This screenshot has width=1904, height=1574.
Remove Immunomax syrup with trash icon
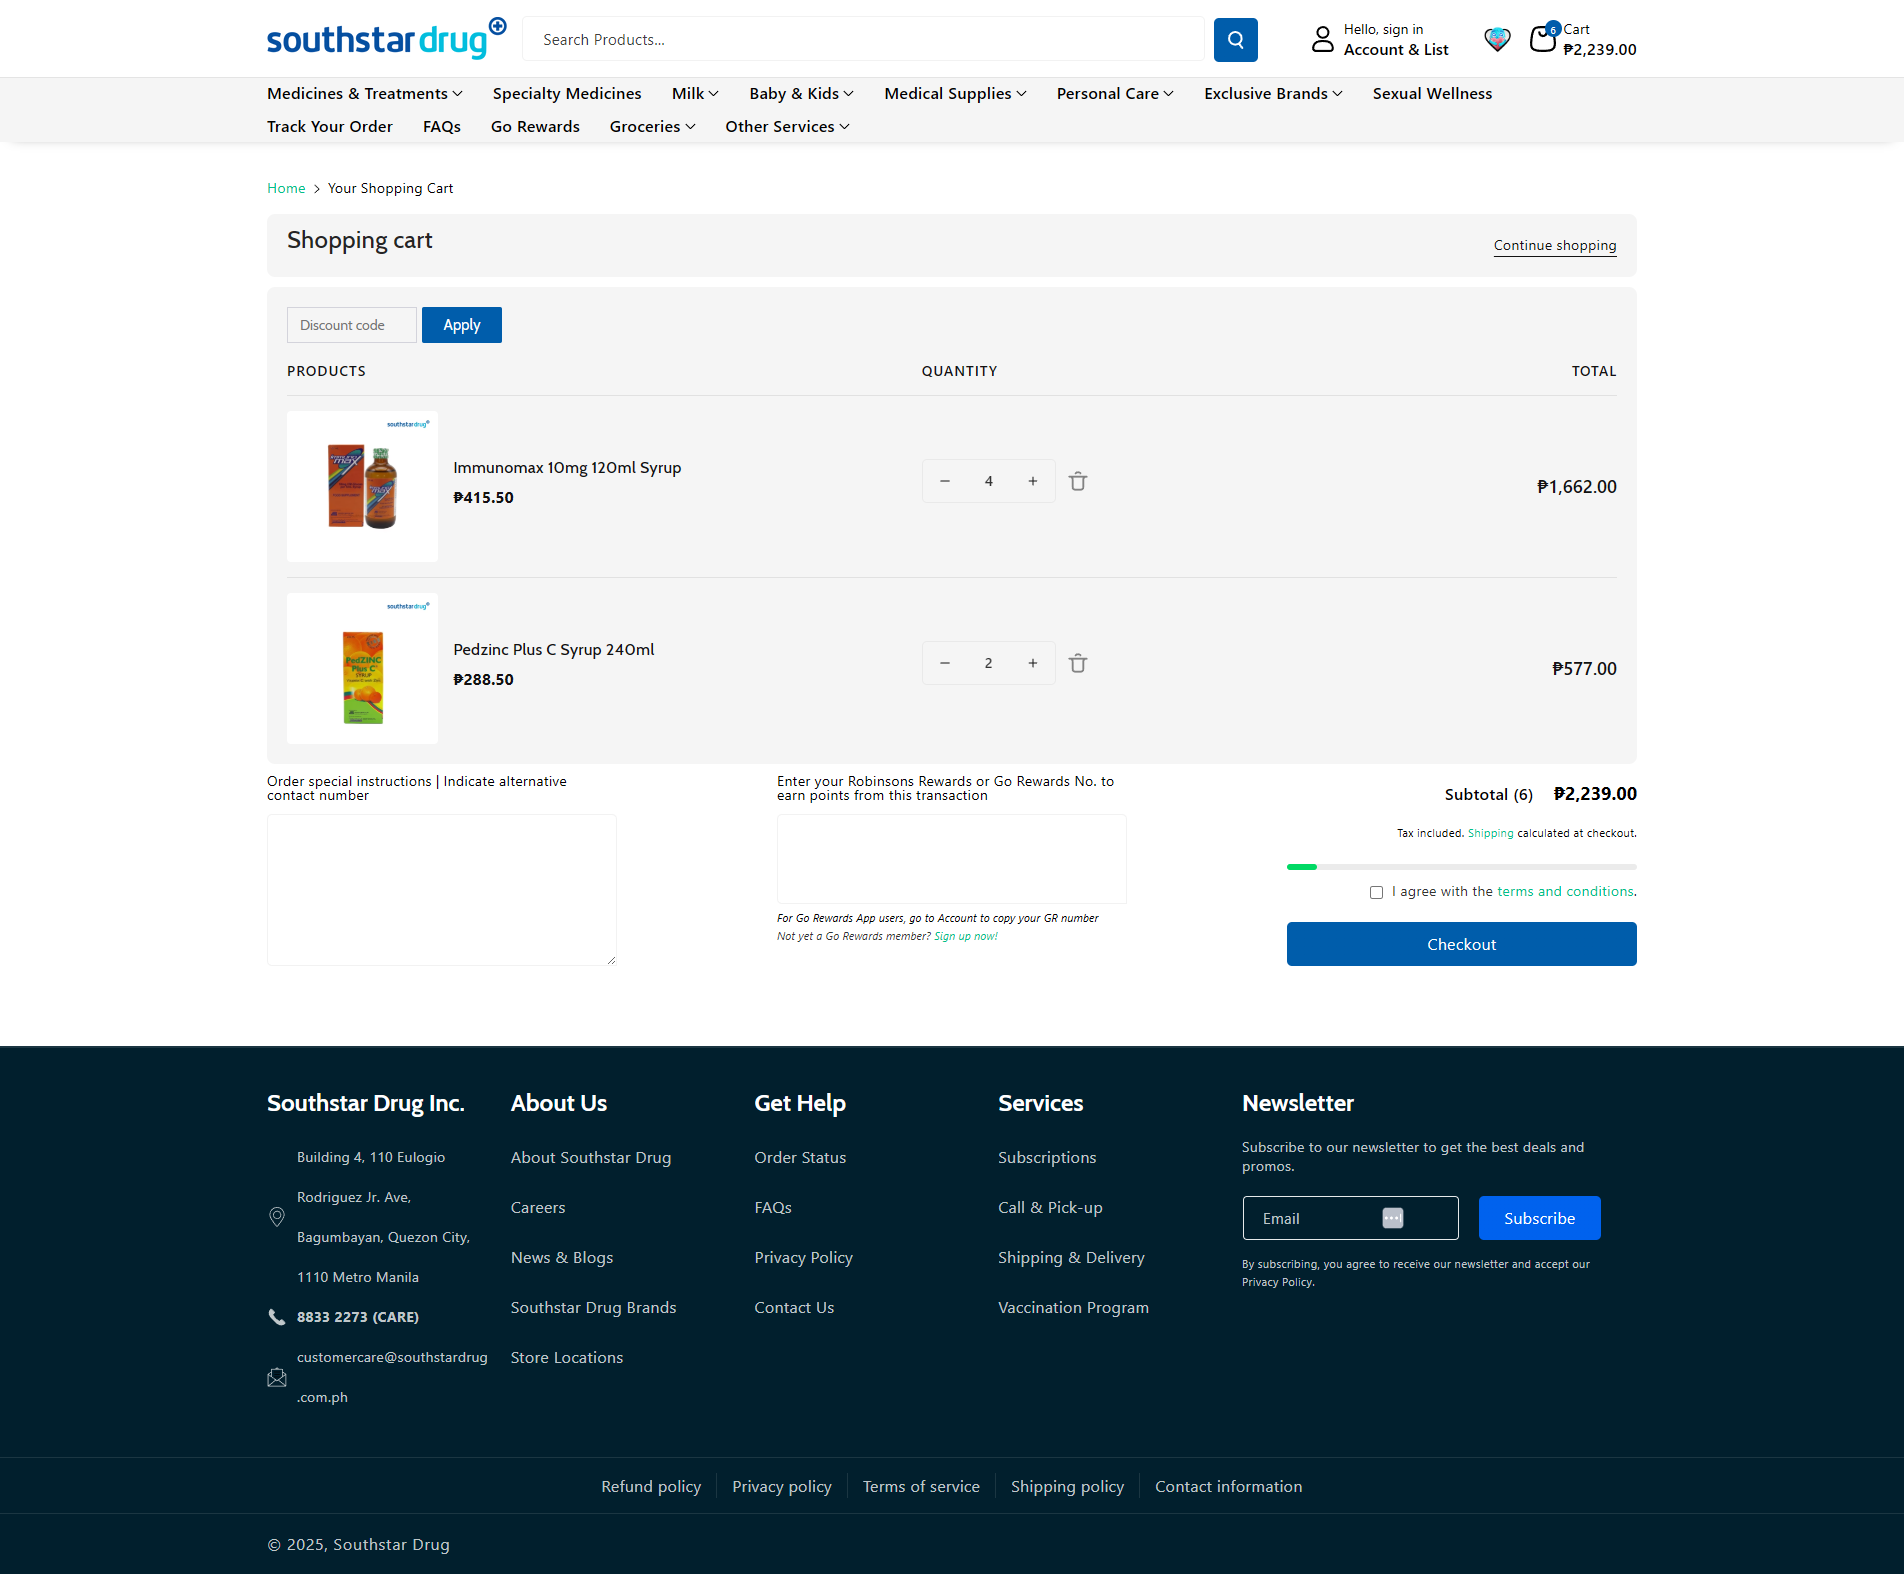[x=1078, y=481]
